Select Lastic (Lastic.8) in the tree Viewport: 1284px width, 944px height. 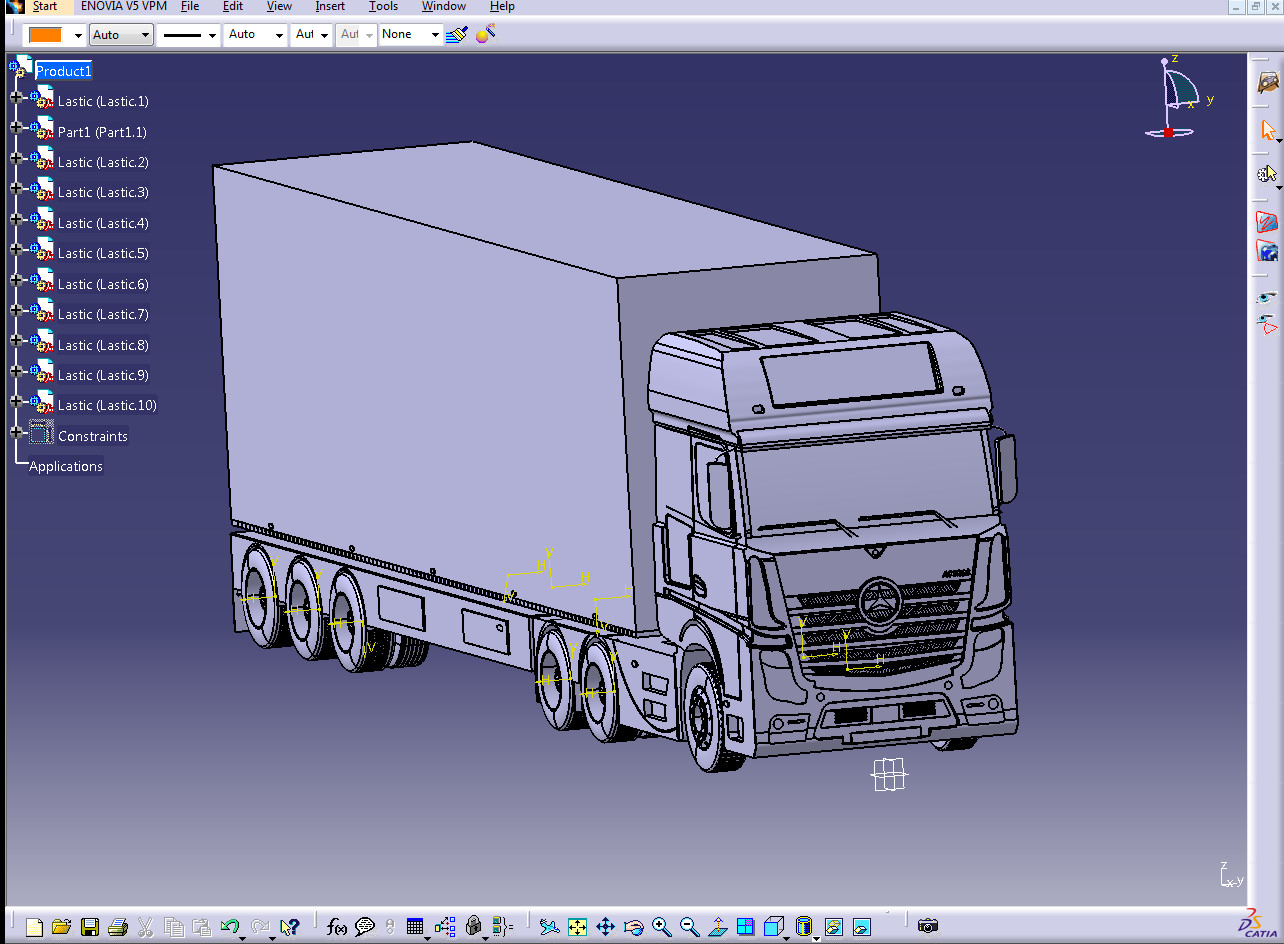103,345
